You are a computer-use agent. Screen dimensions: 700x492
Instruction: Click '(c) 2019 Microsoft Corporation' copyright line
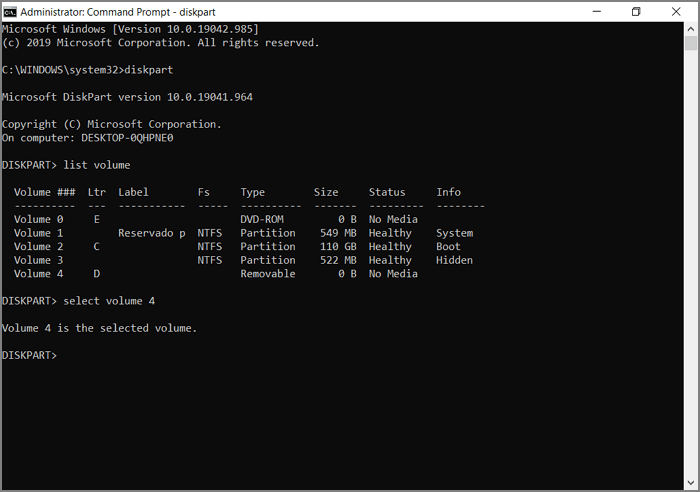[161, 43]
